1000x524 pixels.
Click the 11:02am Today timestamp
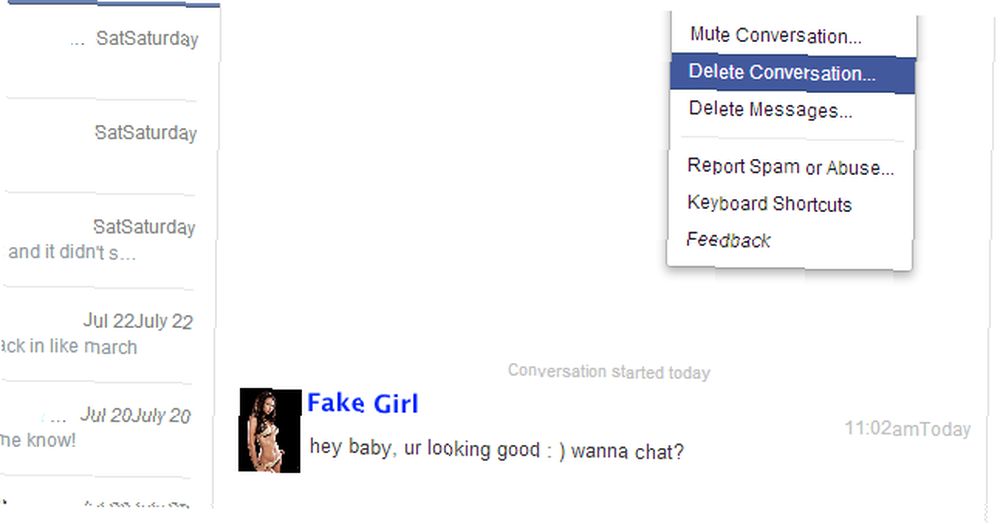pyautogui.click(x=908, y=429)
